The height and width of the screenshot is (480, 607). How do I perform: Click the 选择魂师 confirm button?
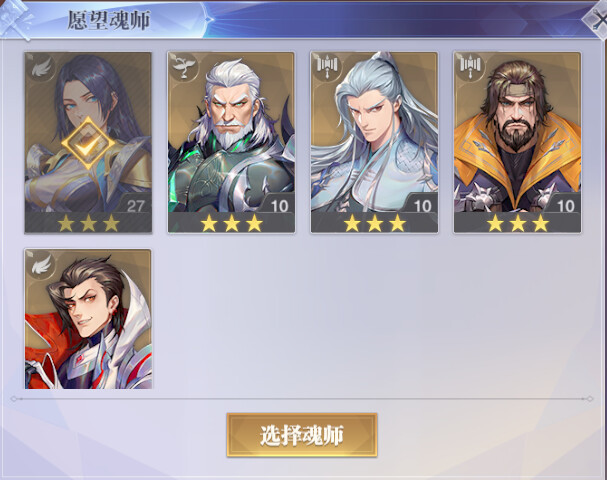coord(302,435)
